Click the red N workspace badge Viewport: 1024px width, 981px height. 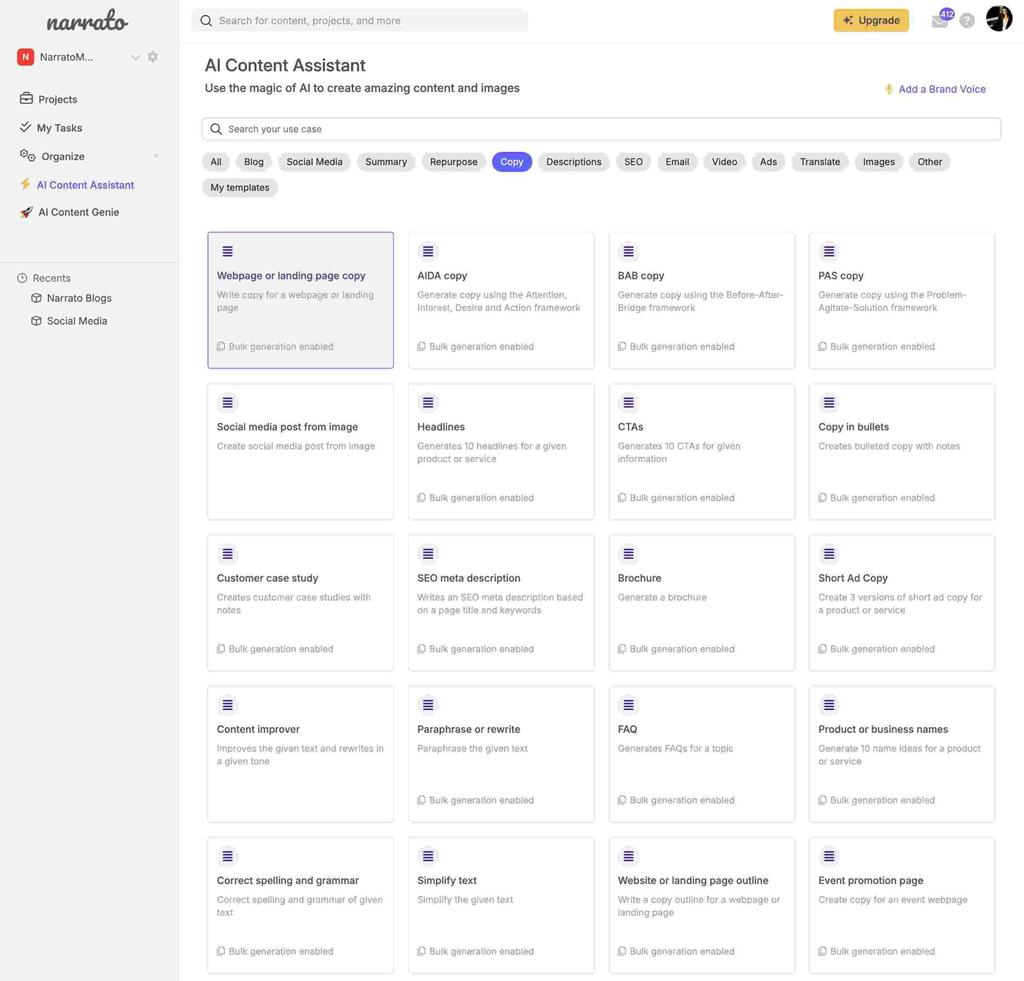click(x=25, y=57)
